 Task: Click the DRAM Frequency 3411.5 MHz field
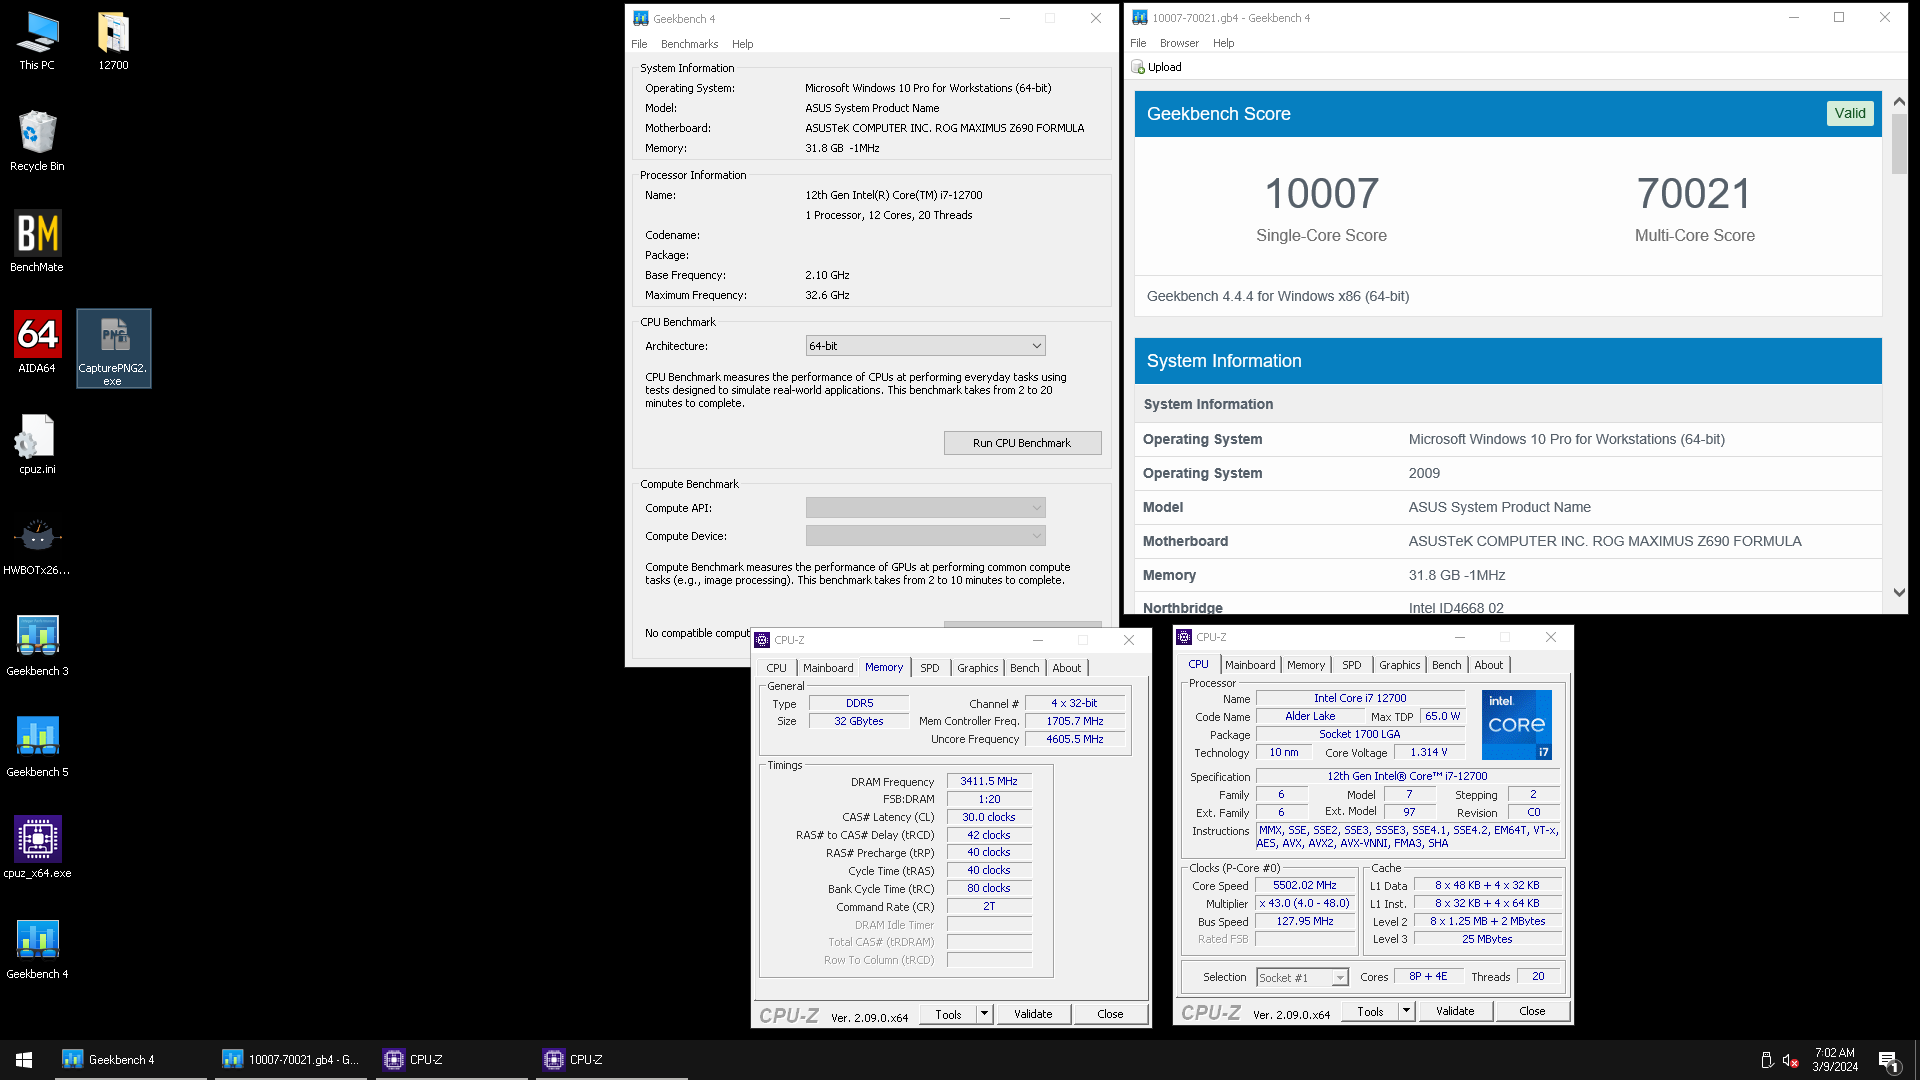(x=988, y=782)
